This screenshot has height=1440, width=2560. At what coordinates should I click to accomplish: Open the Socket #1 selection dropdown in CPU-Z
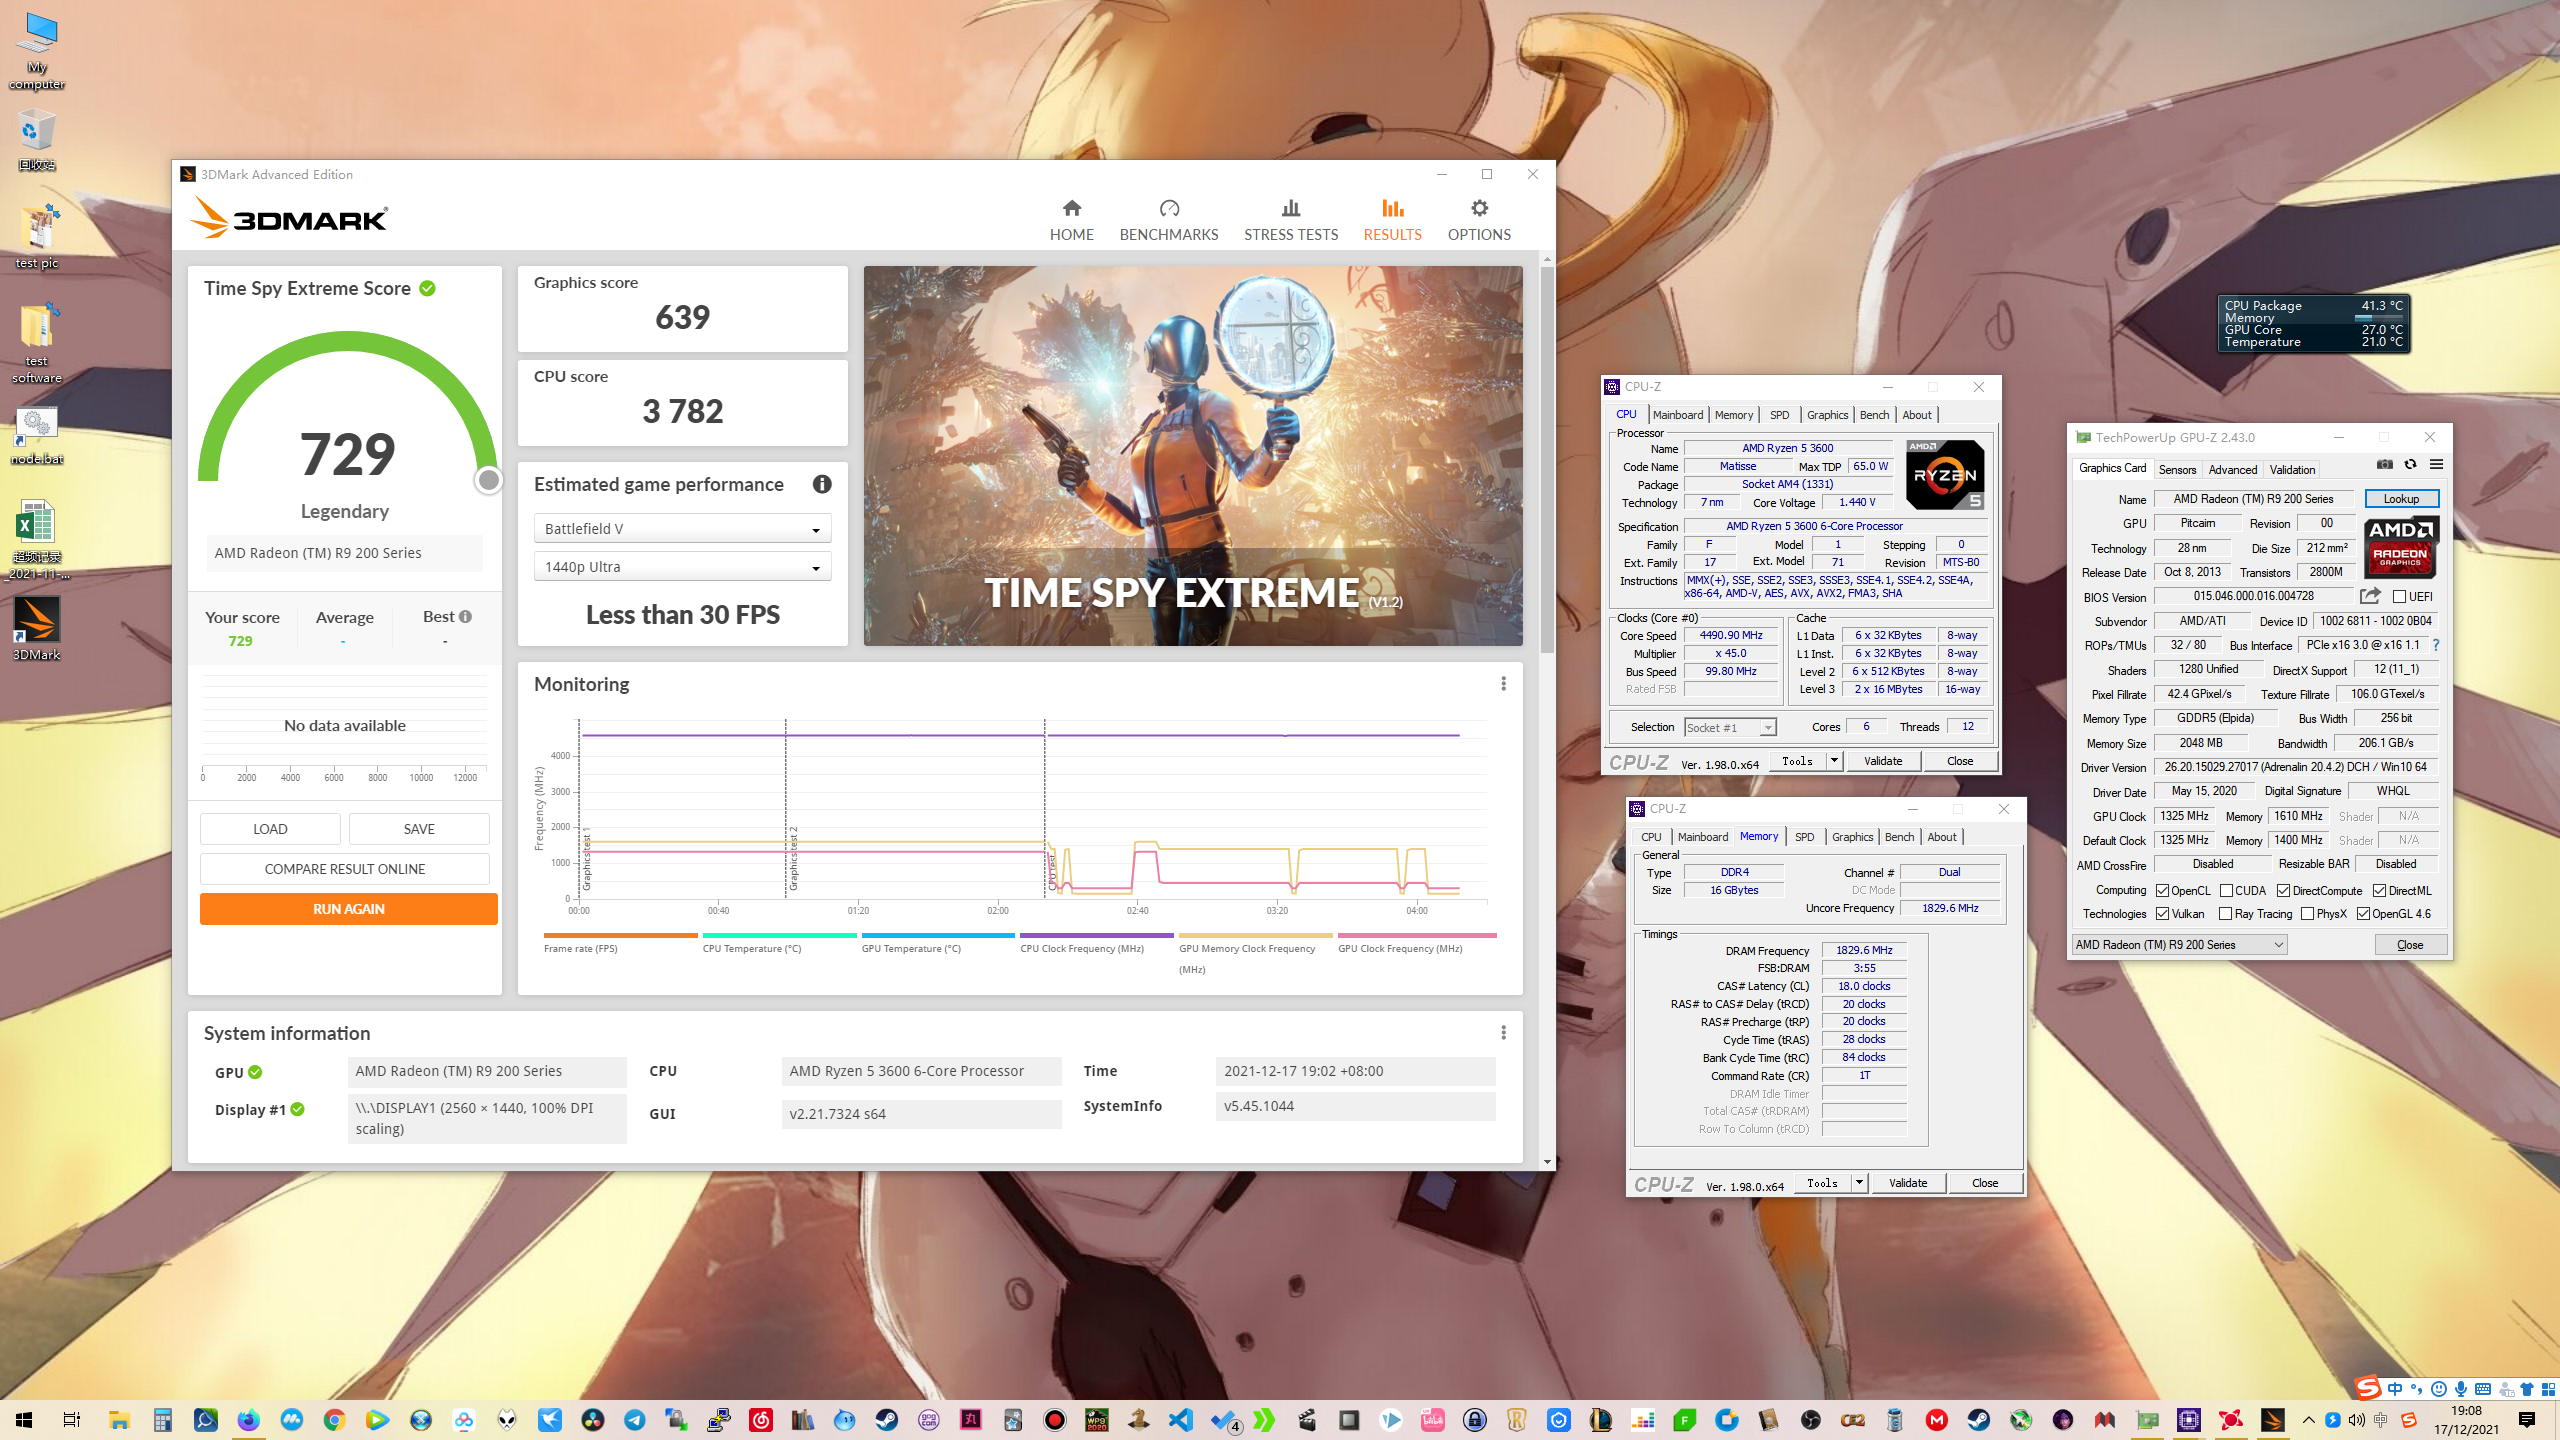(1730, 727)
